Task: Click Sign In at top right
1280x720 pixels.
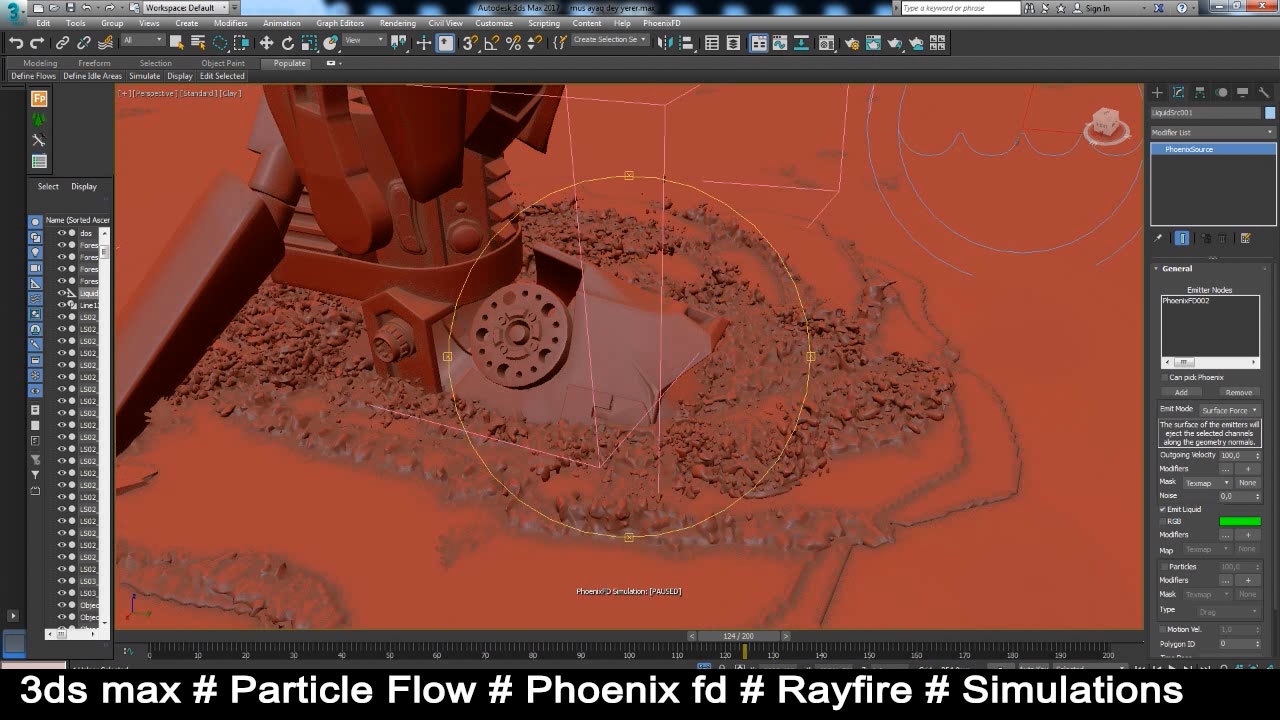Action: pyautogui.click(x=1097, y=8)
